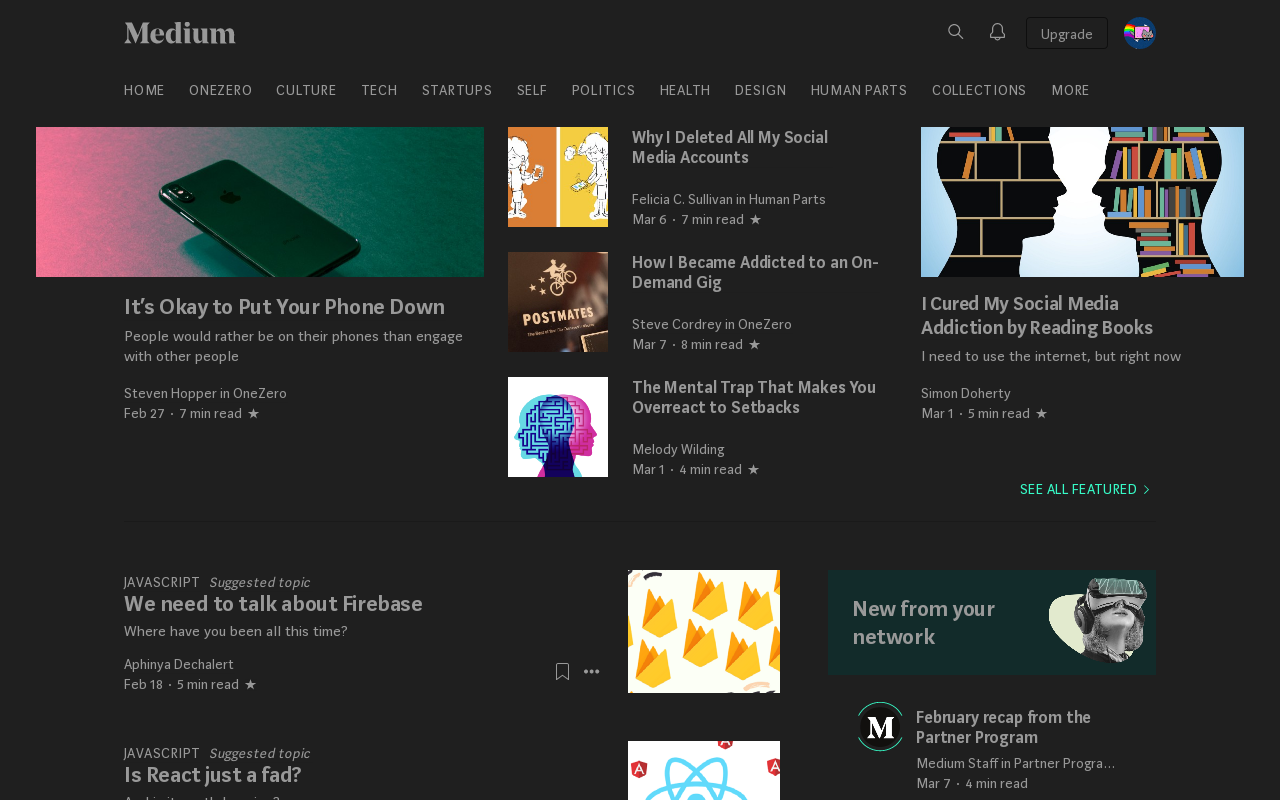Open the ONEZERO section
Screen dimensions: 1280x800
point(220,90)
